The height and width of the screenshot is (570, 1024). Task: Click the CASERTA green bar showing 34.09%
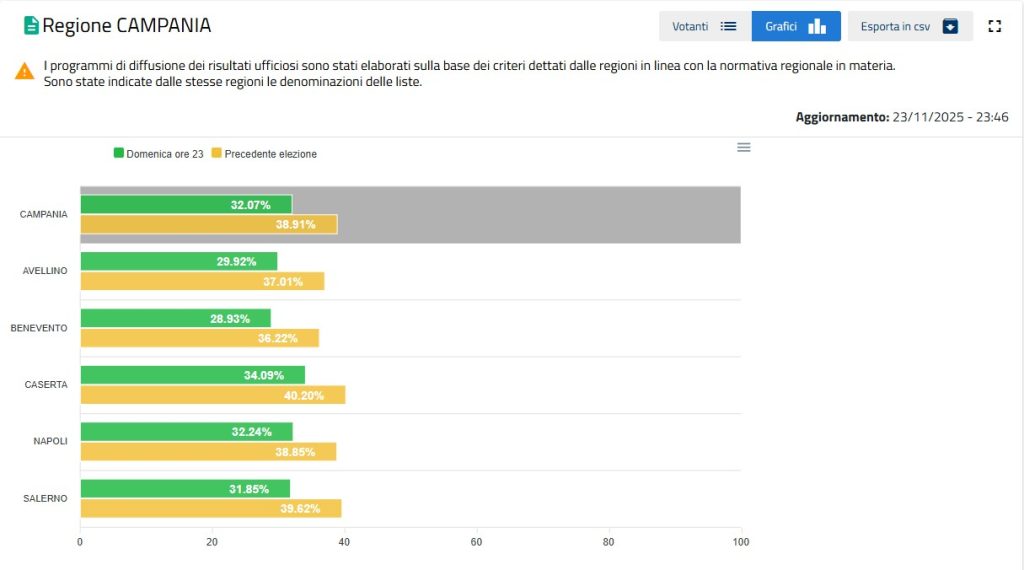(192, 375)
